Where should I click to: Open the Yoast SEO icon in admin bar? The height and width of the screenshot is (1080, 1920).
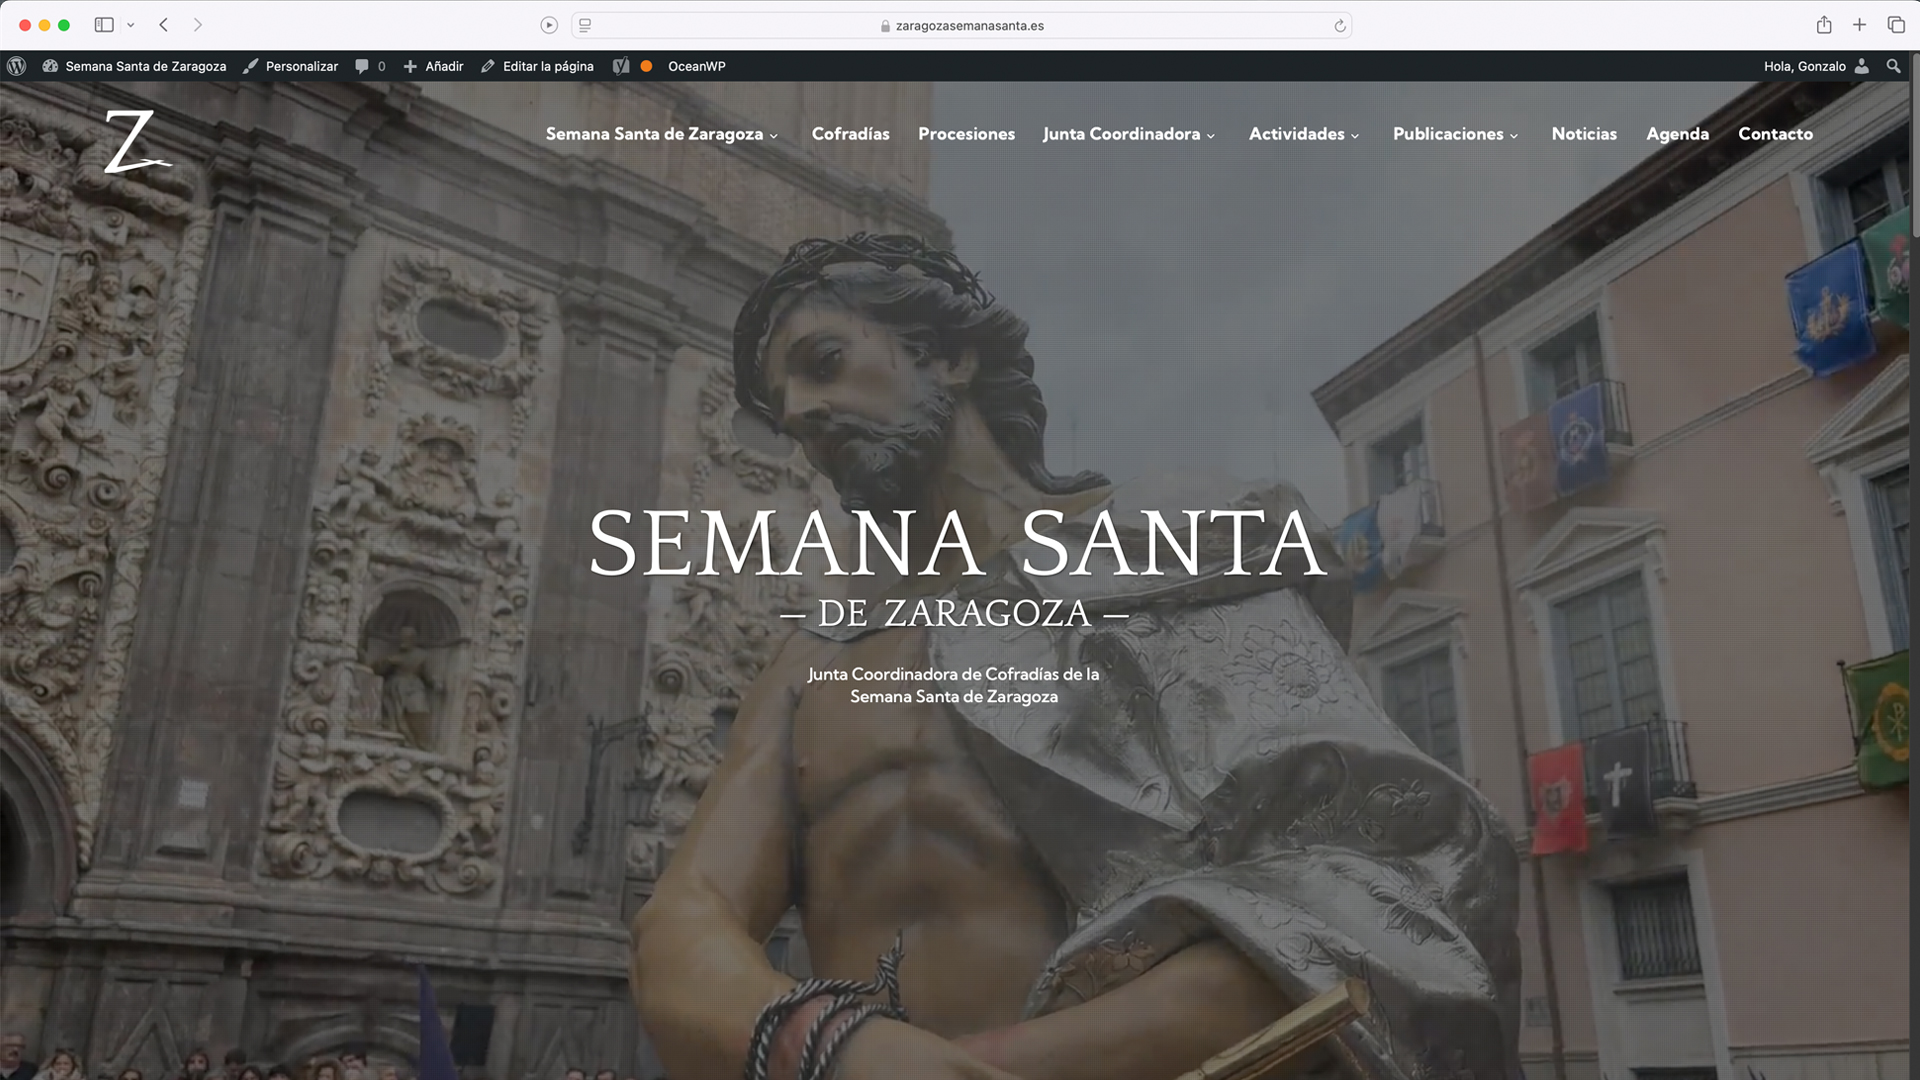621,66
